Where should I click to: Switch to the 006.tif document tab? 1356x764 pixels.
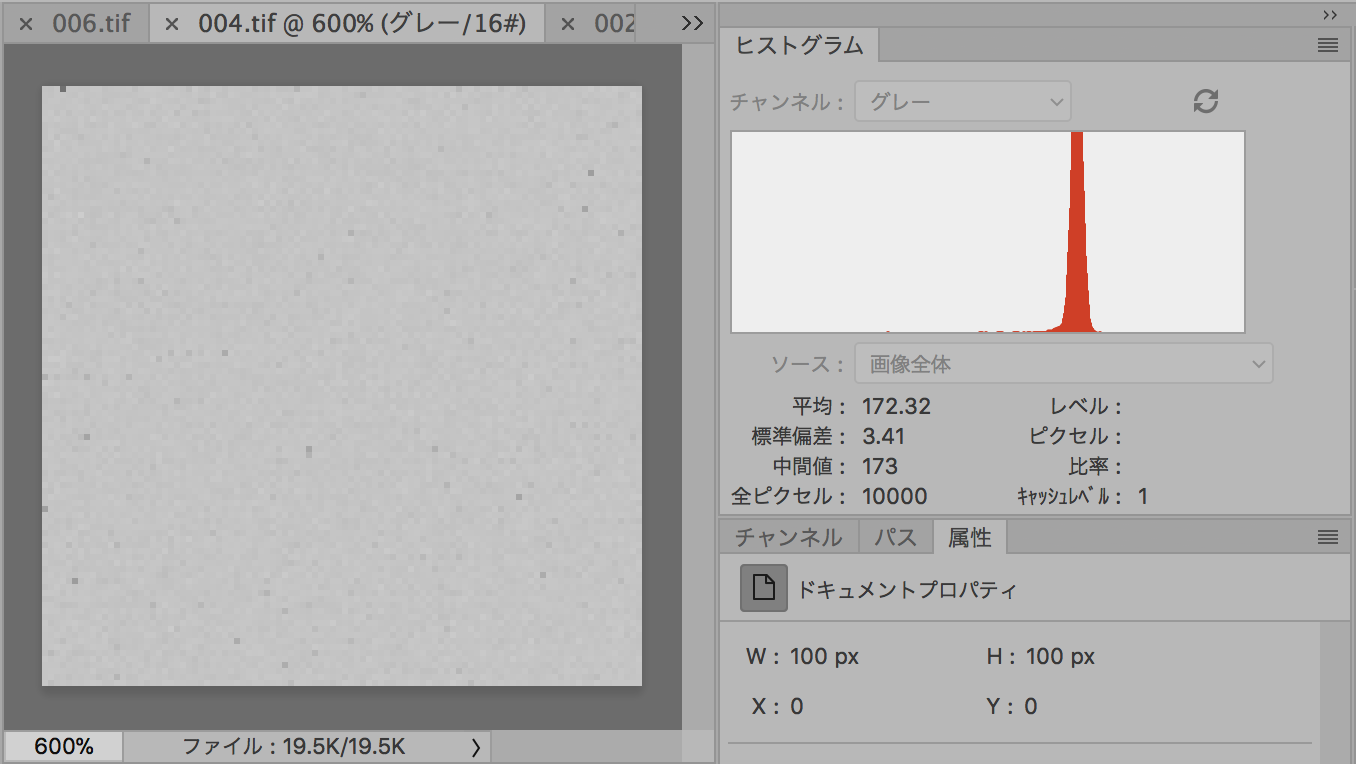tap(90, 24)
